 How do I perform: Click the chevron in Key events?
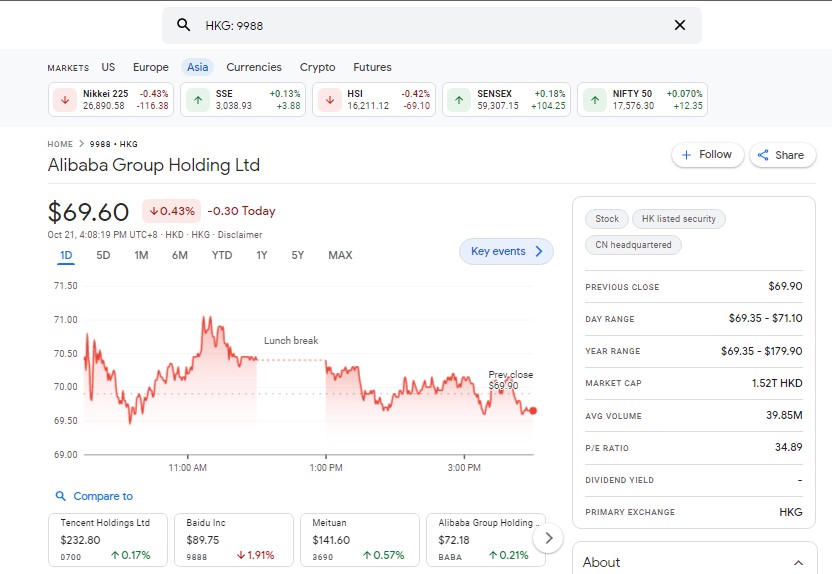click(x=539, y=251)
